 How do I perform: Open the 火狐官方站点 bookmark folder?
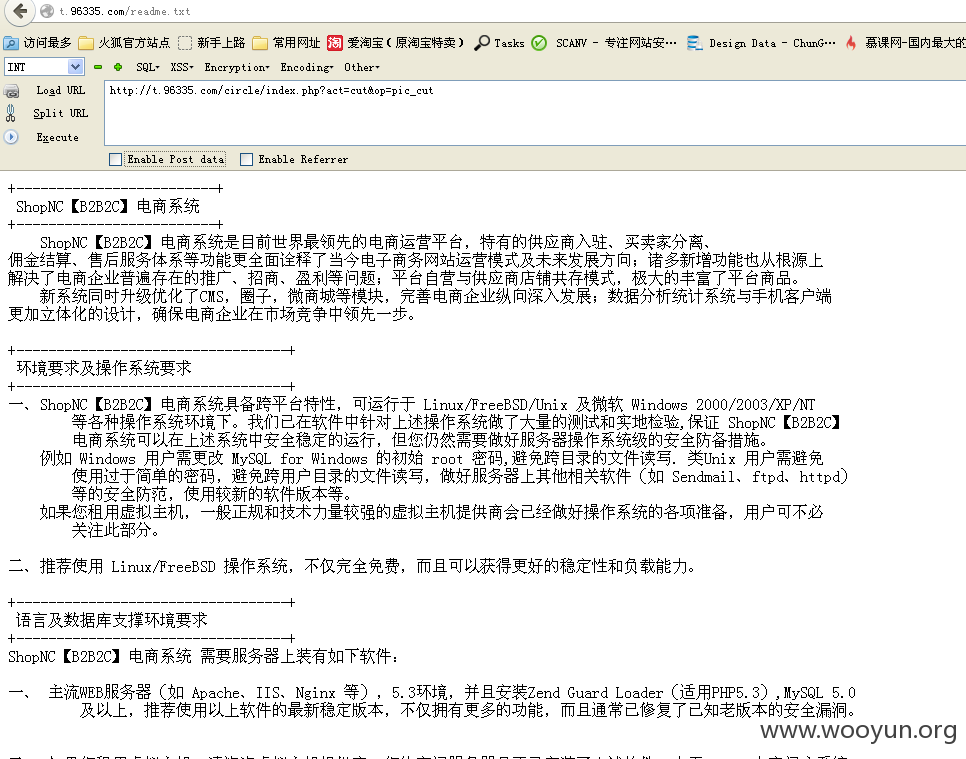(x=124, y=43)
